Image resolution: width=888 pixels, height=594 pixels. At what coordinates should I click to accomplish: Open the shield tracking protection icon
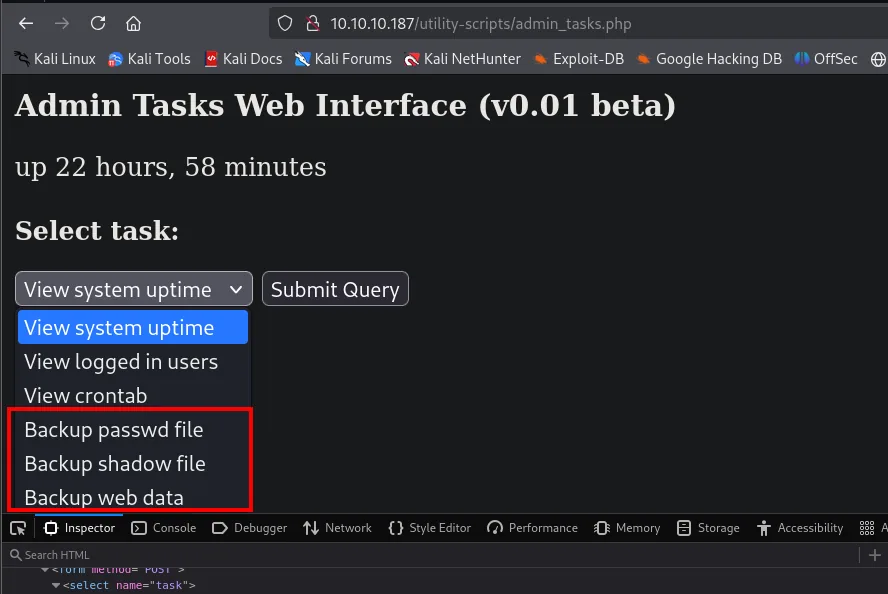coord(285,24)
